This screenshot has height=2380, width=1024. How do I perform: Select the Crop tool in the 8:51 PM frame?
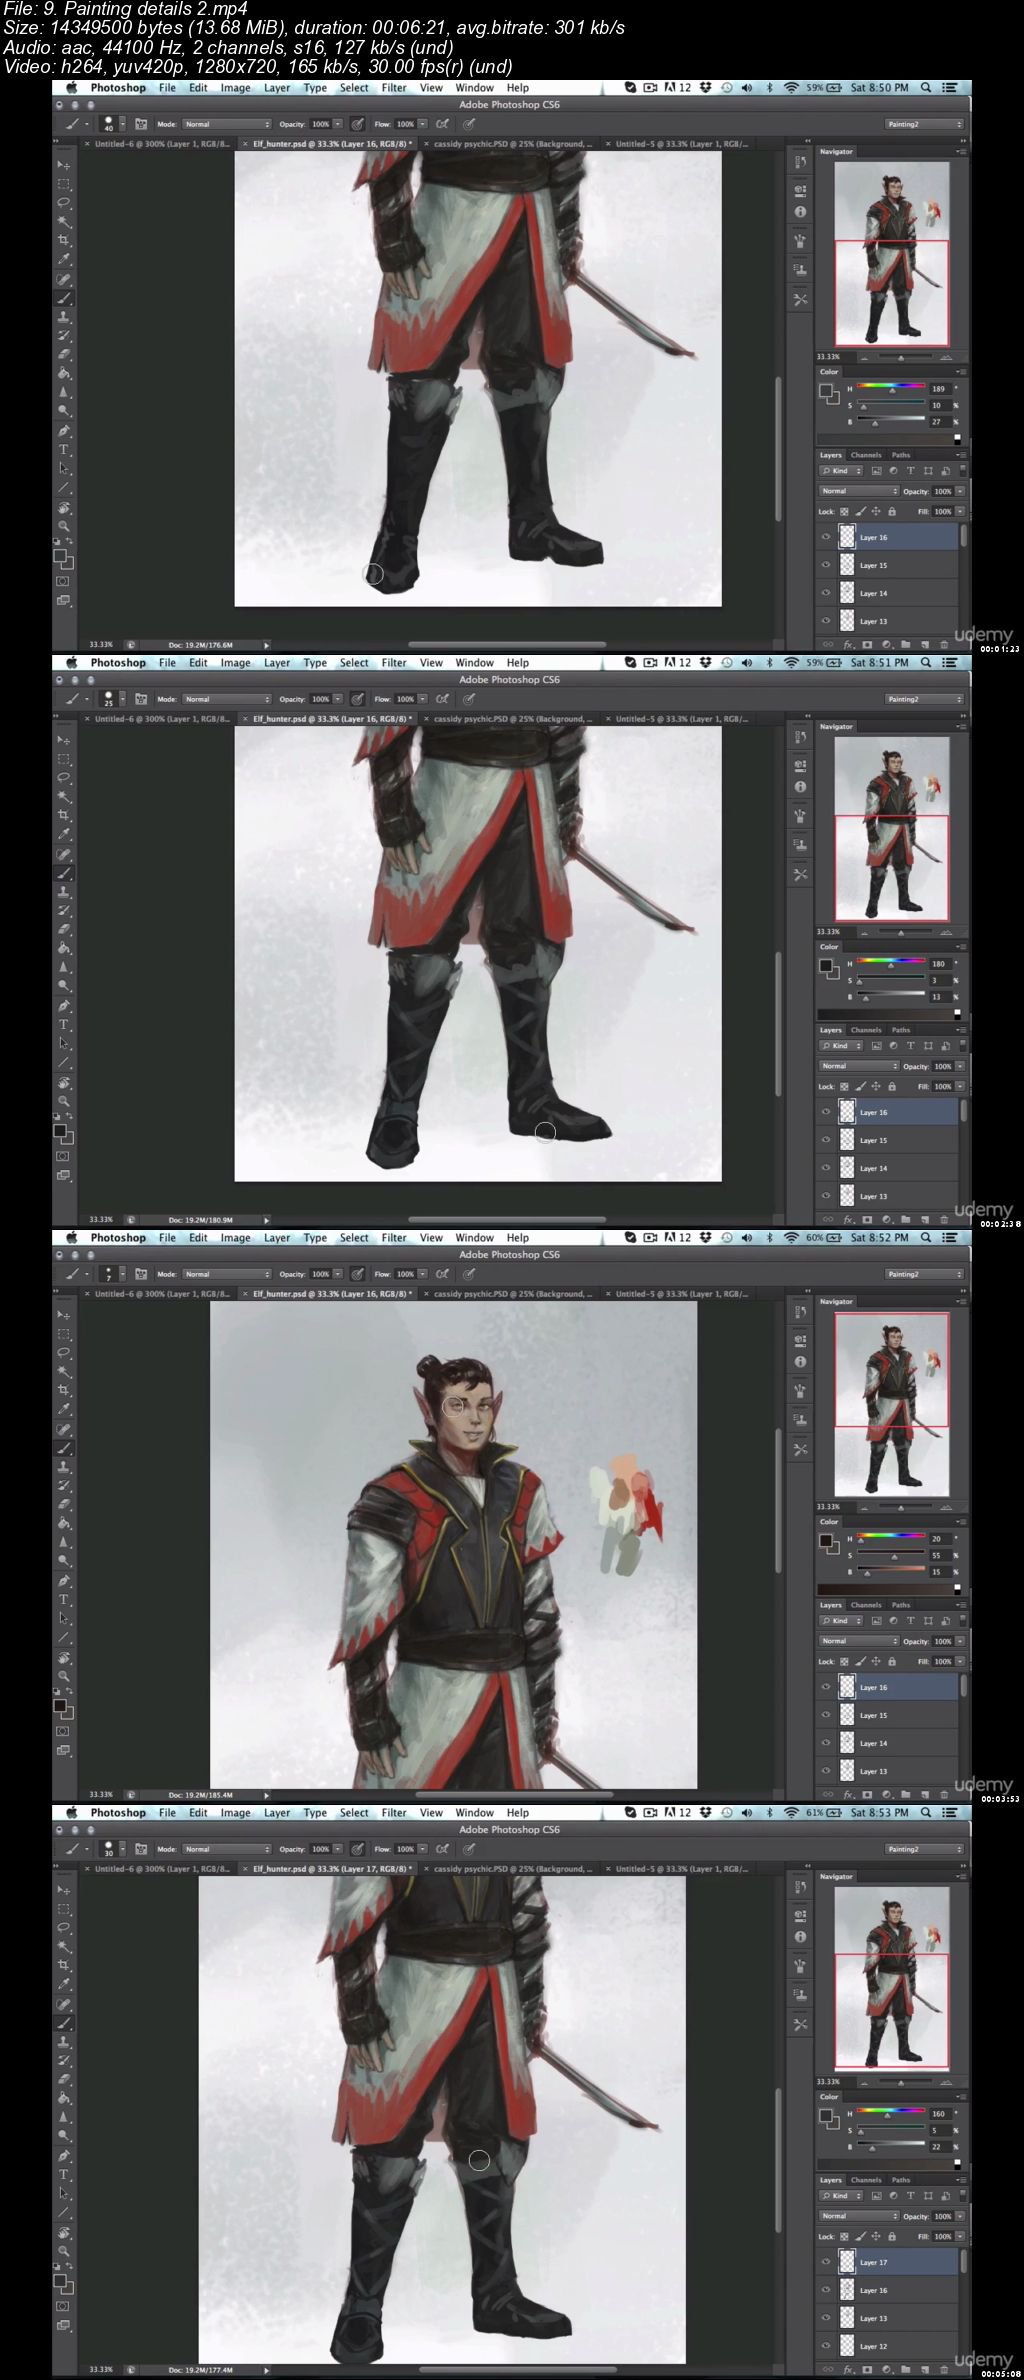click(64, 815)
